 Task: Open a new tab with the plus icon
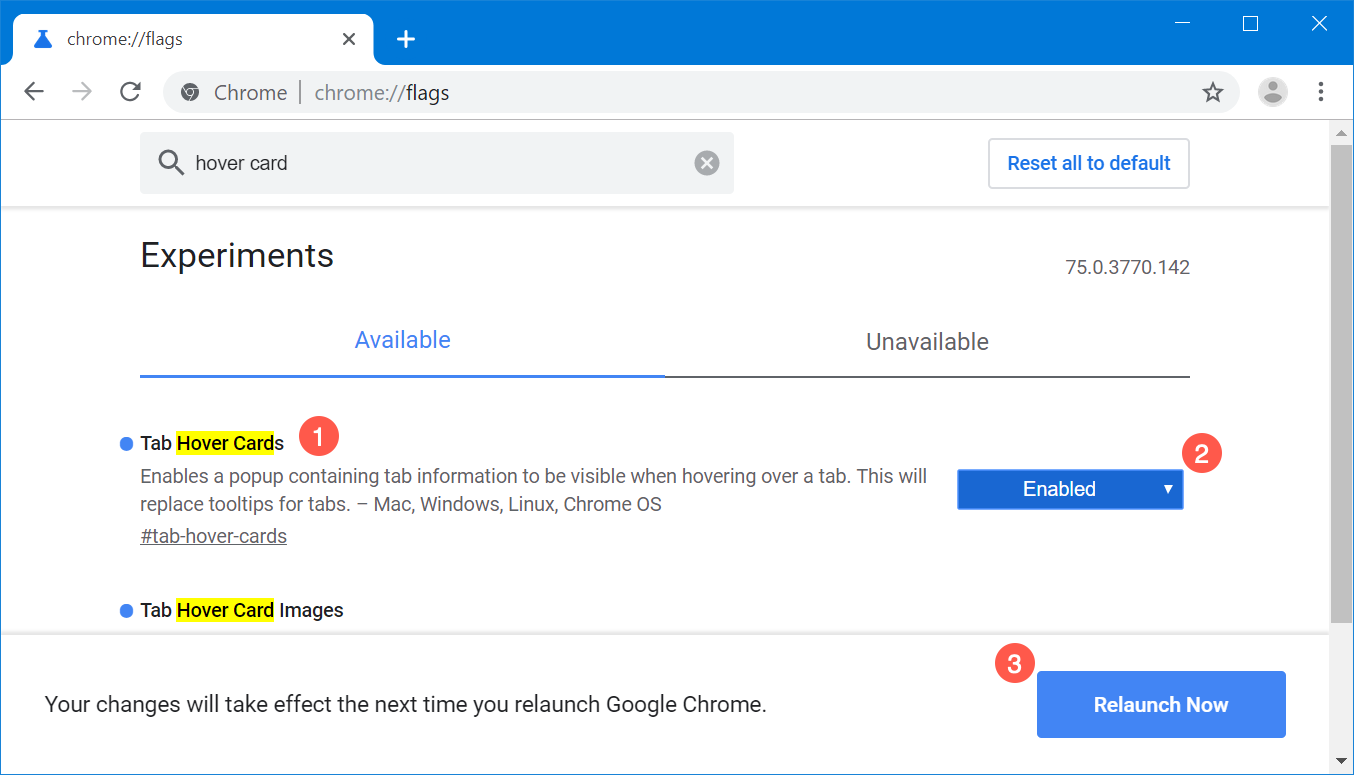pos(405,39)
